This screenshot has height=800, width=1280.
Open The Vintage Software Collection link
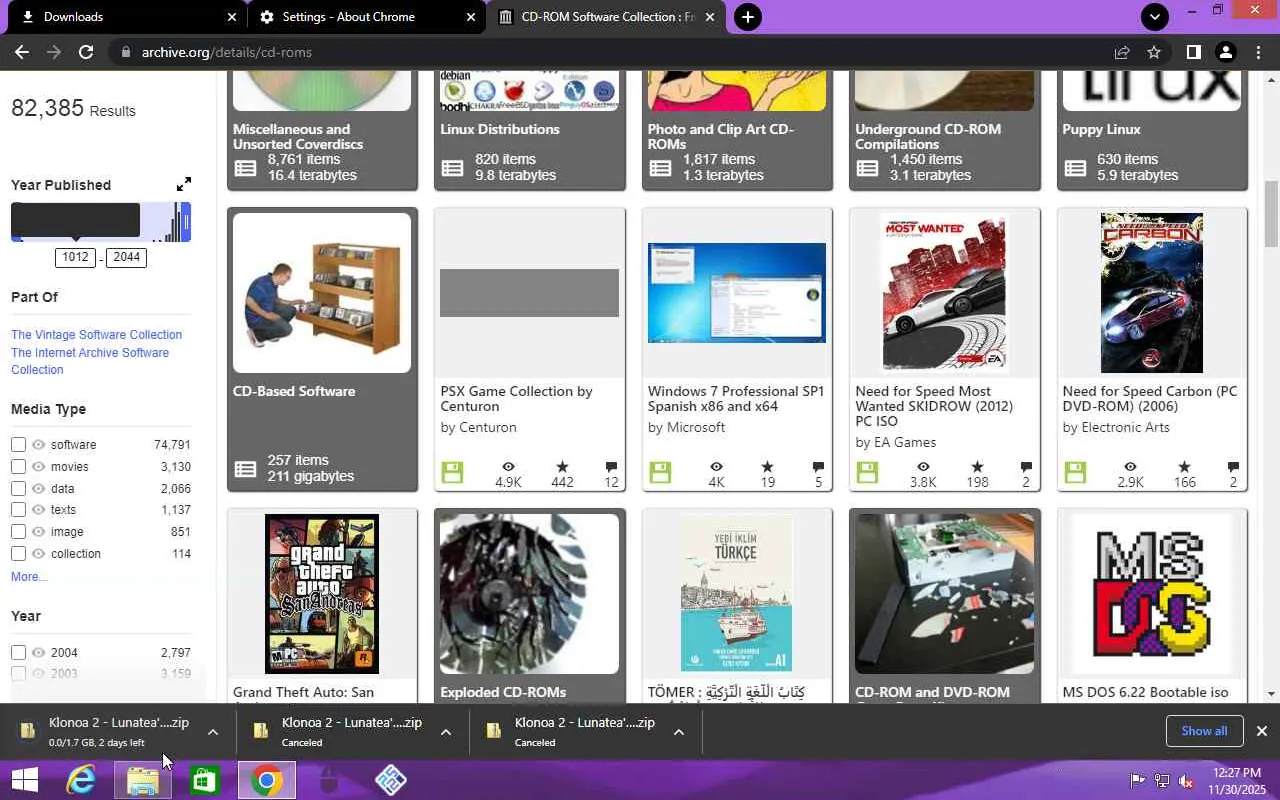point(96,335)
